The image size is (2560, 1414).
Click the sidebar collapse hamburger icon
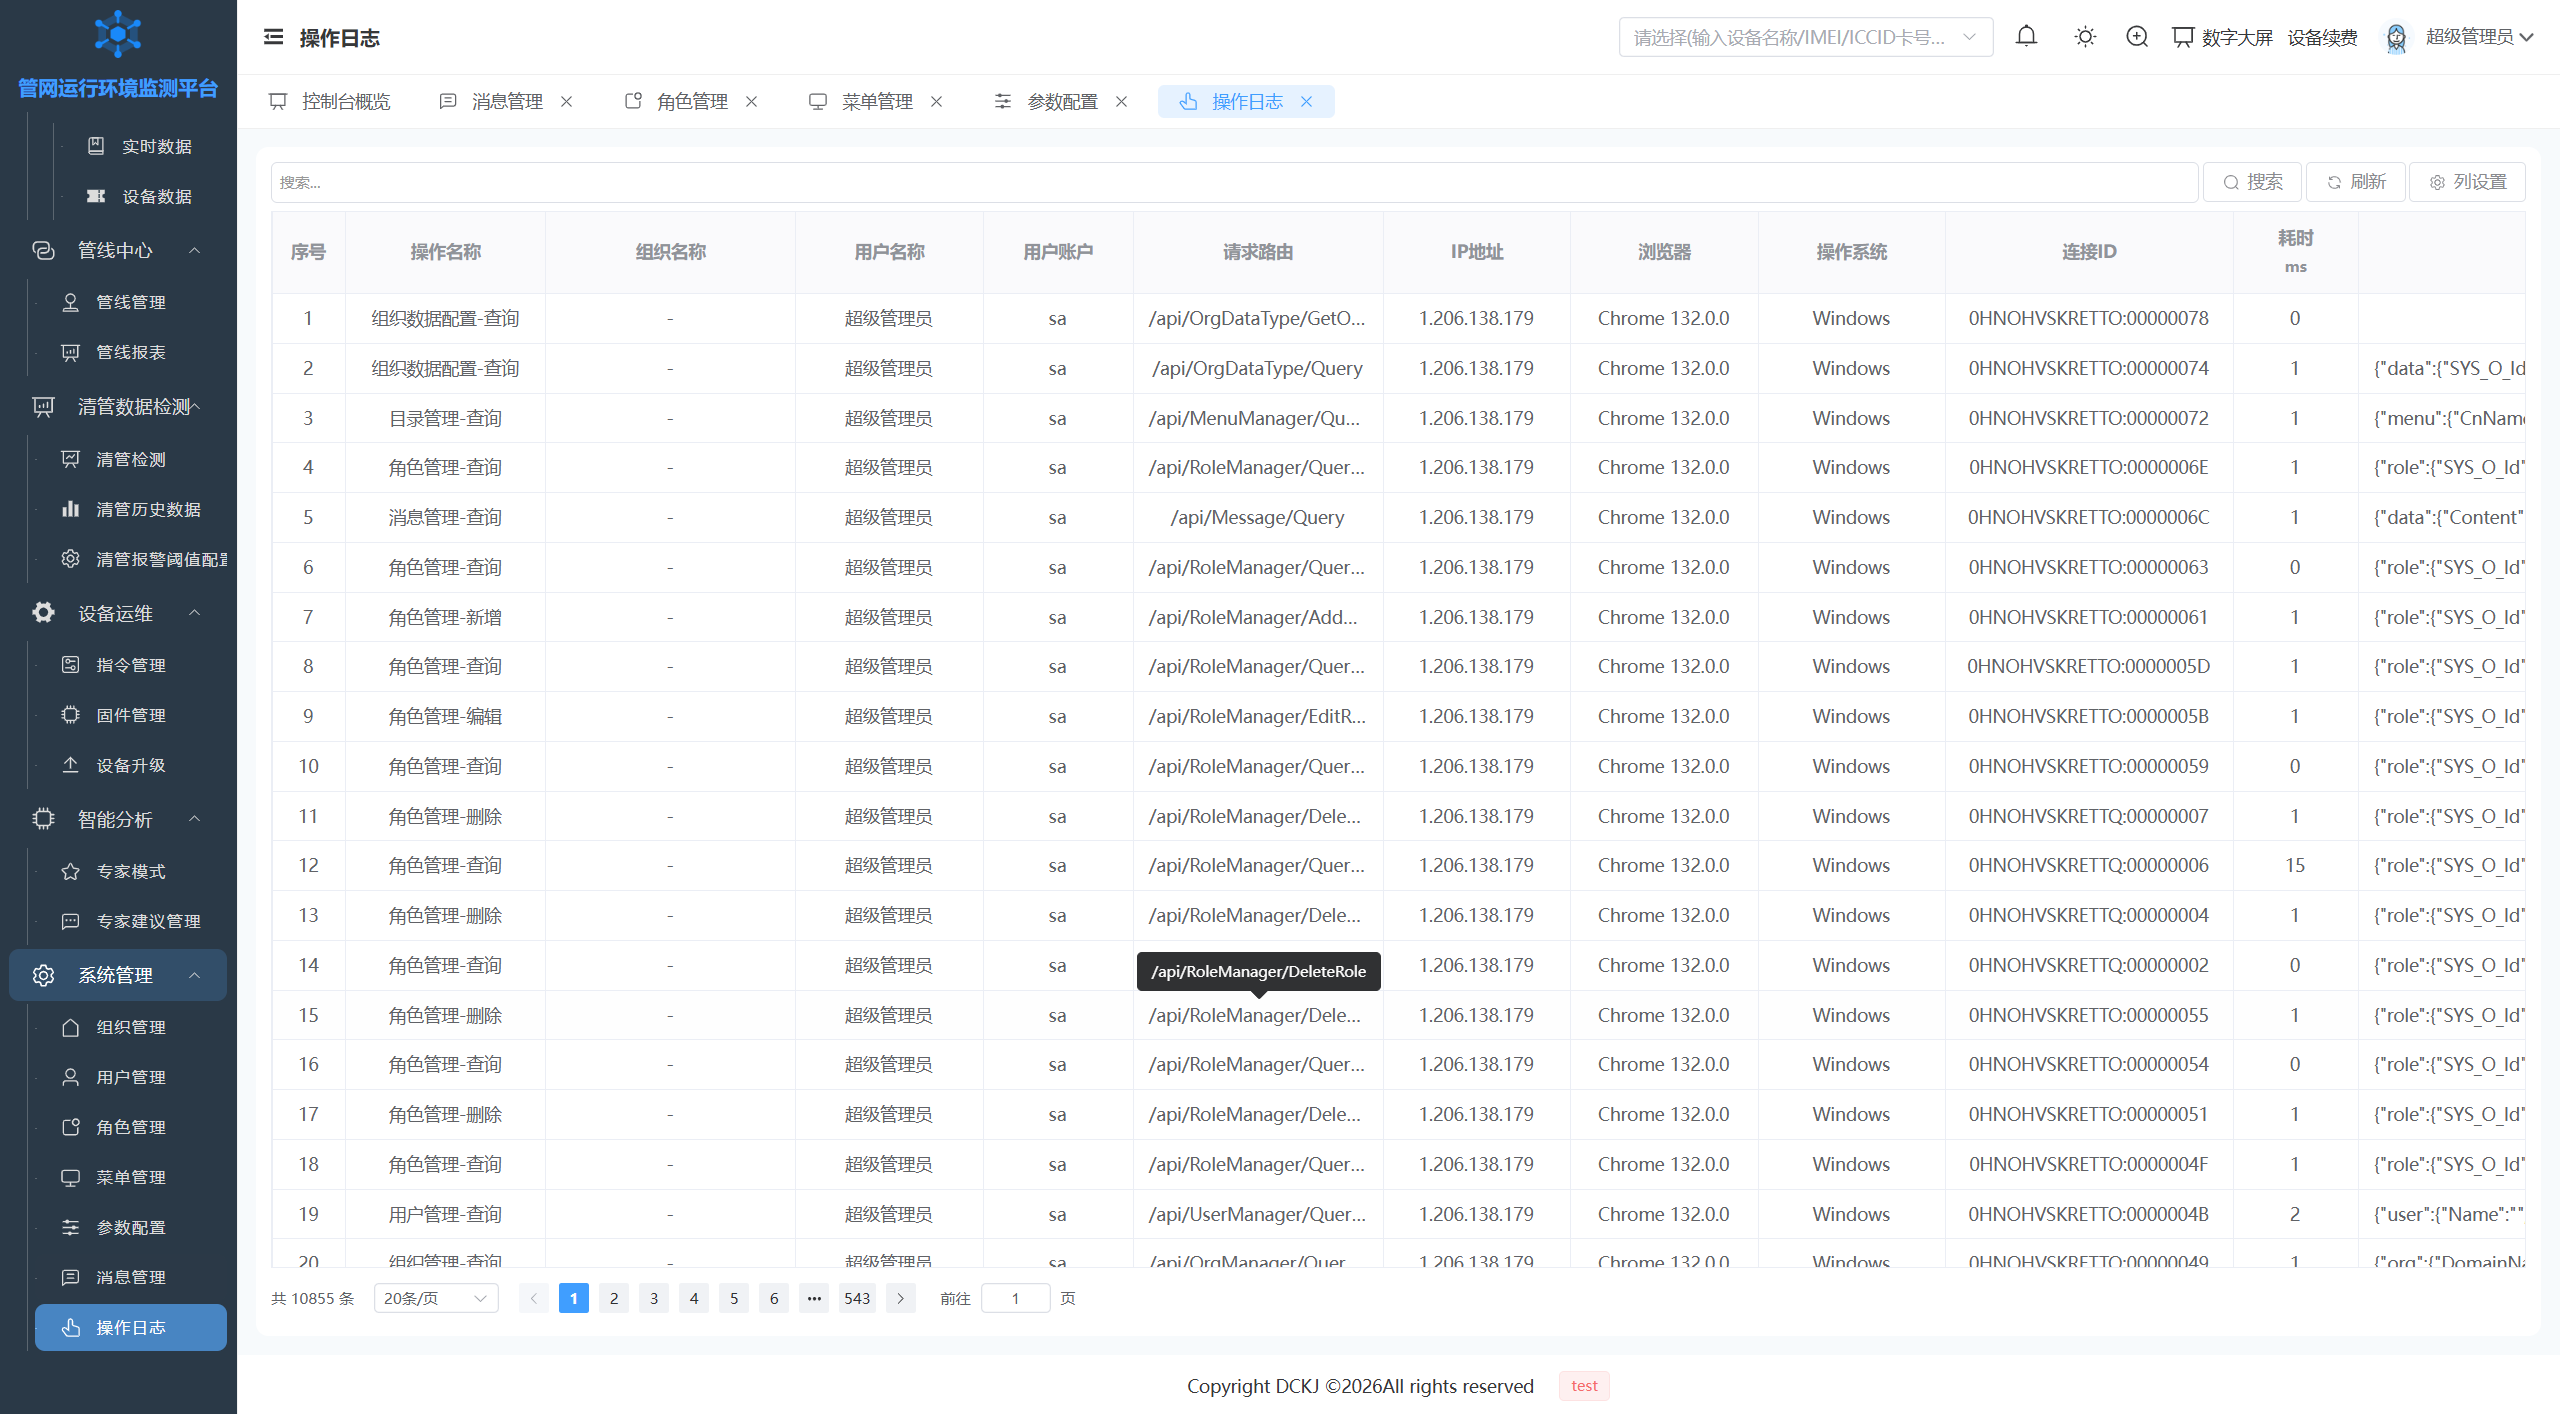pyautogui.click(x=273, y=37)
